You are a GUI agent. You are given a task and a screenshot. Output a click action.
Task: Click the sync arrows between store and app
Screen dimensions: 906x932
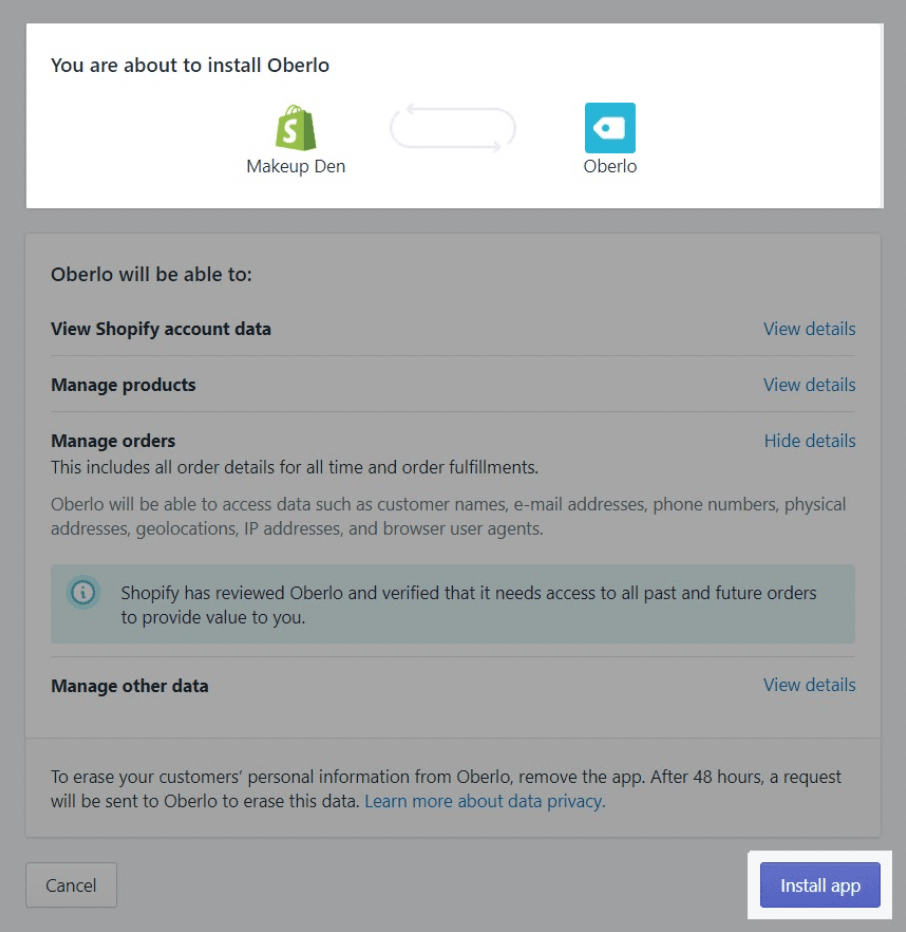452,128
